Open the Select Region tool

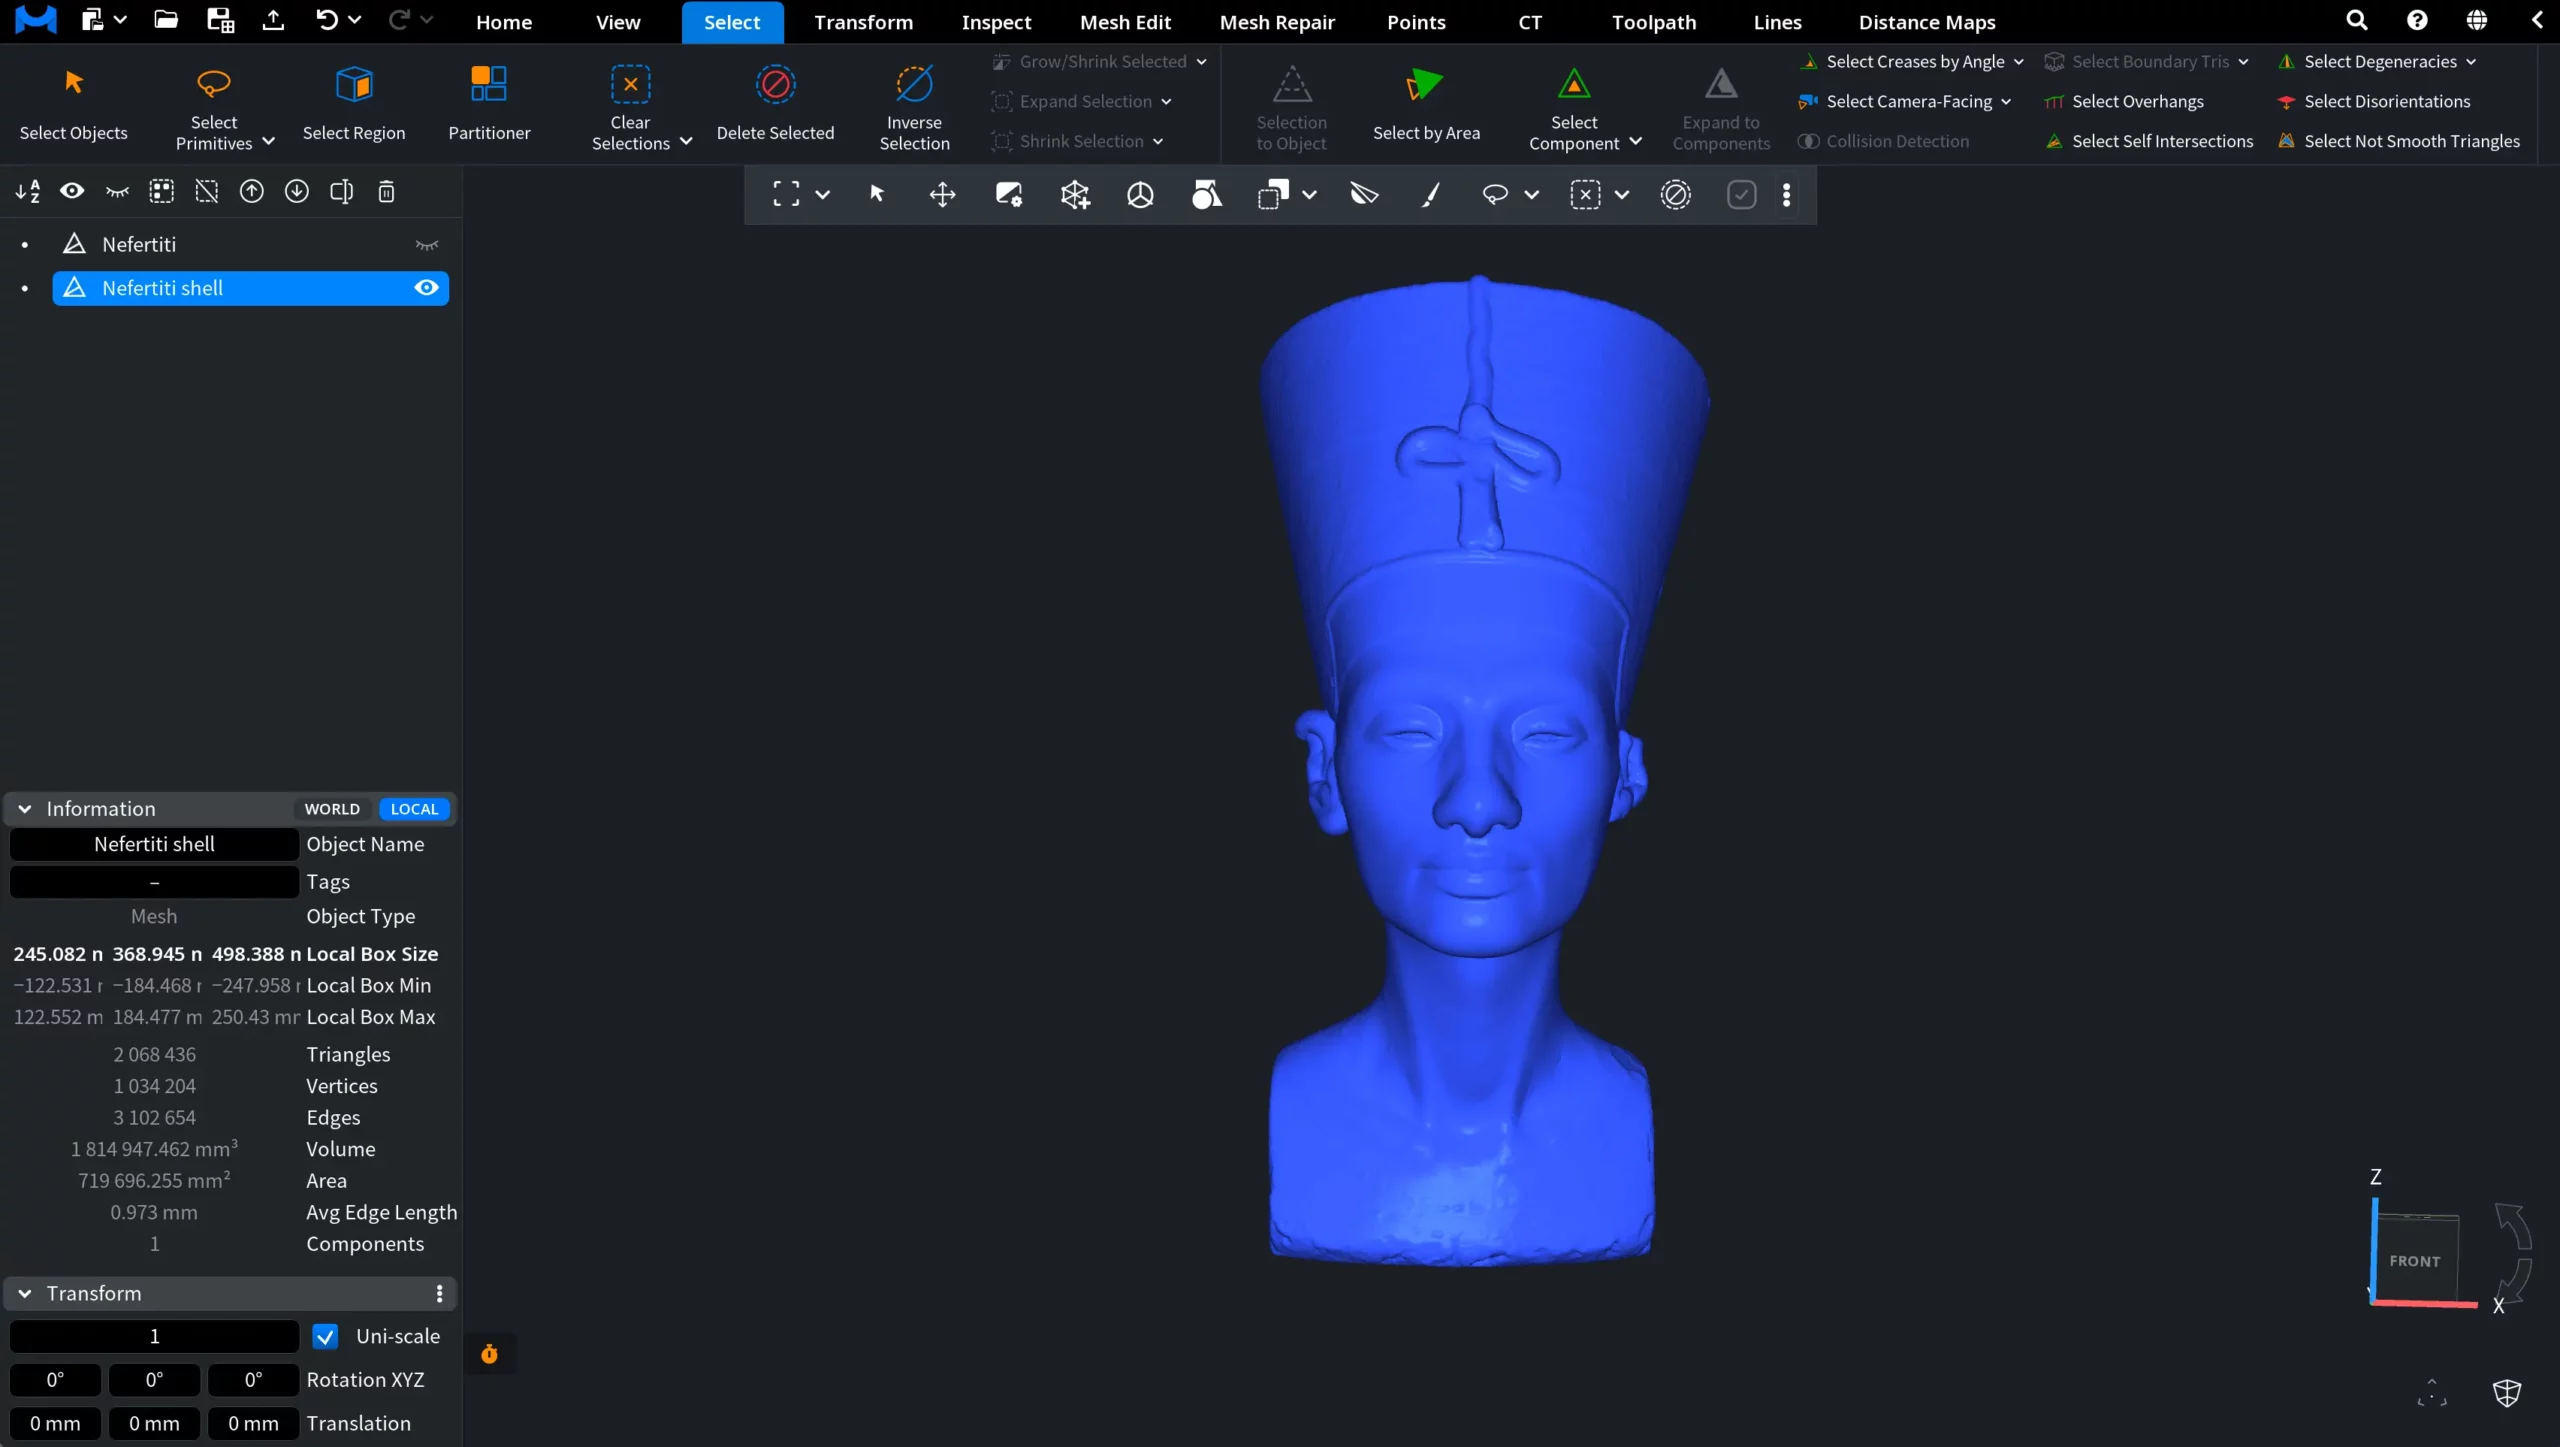[x=354, y=104]
